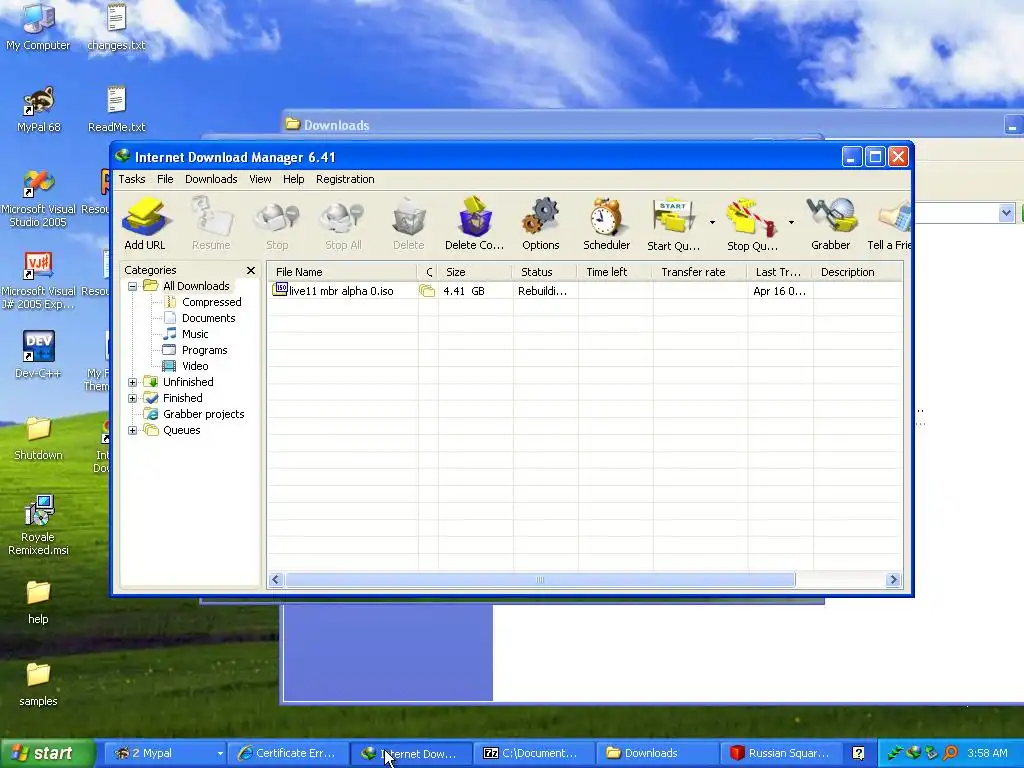1024x768 pixels.
Task: Select the Finished category label
Action: pyautogui.click(x=182, y=398)
